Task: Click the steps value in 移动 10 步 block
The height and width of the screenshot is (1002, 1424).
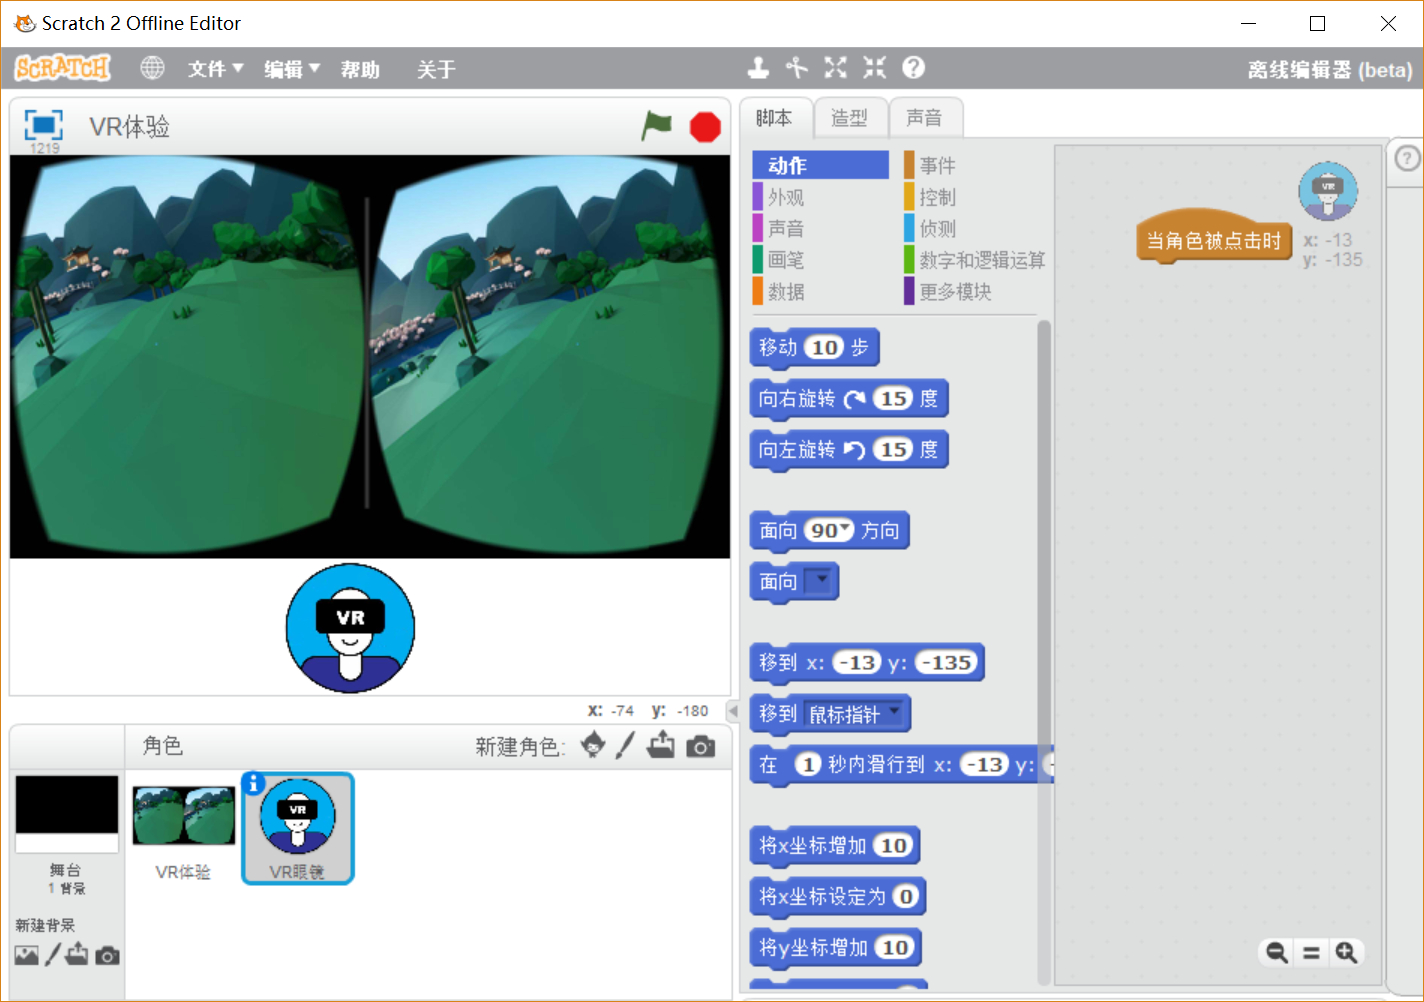Action: pos(825,347)
